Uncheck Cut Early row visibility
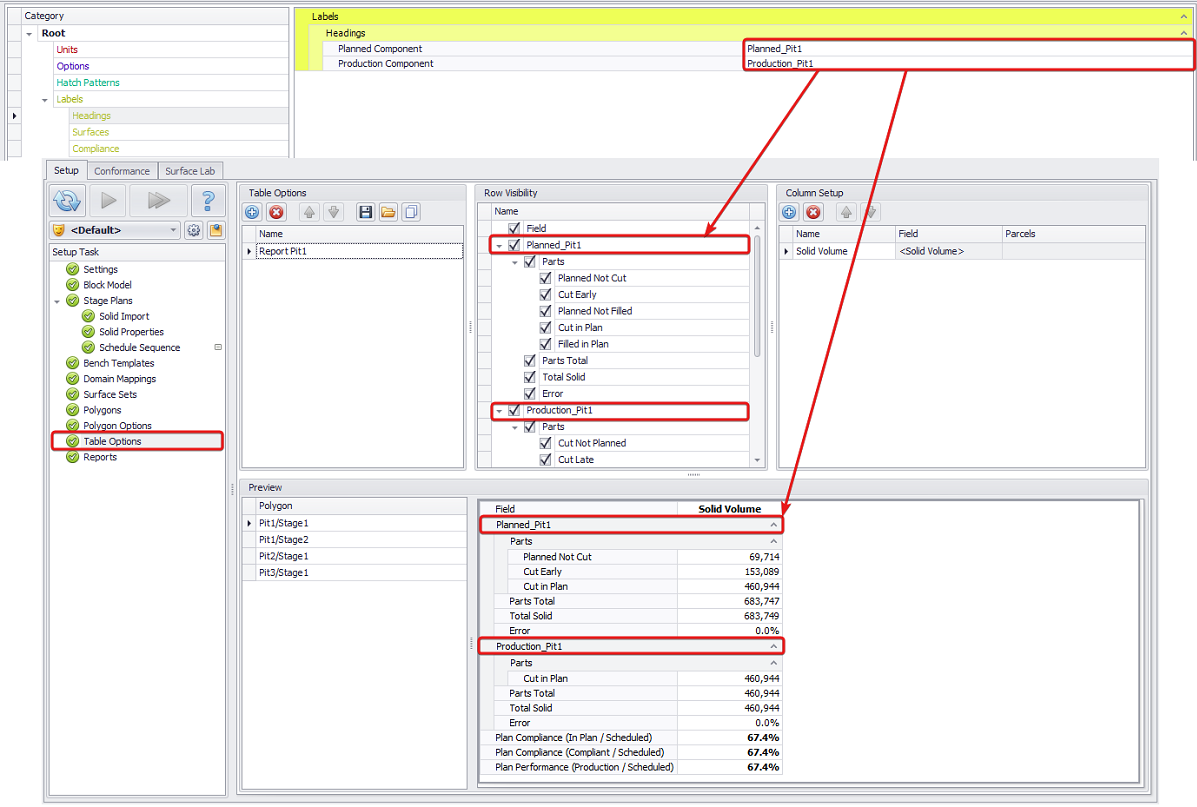Viewport: 1197px width, 807px height. (545, 295)
